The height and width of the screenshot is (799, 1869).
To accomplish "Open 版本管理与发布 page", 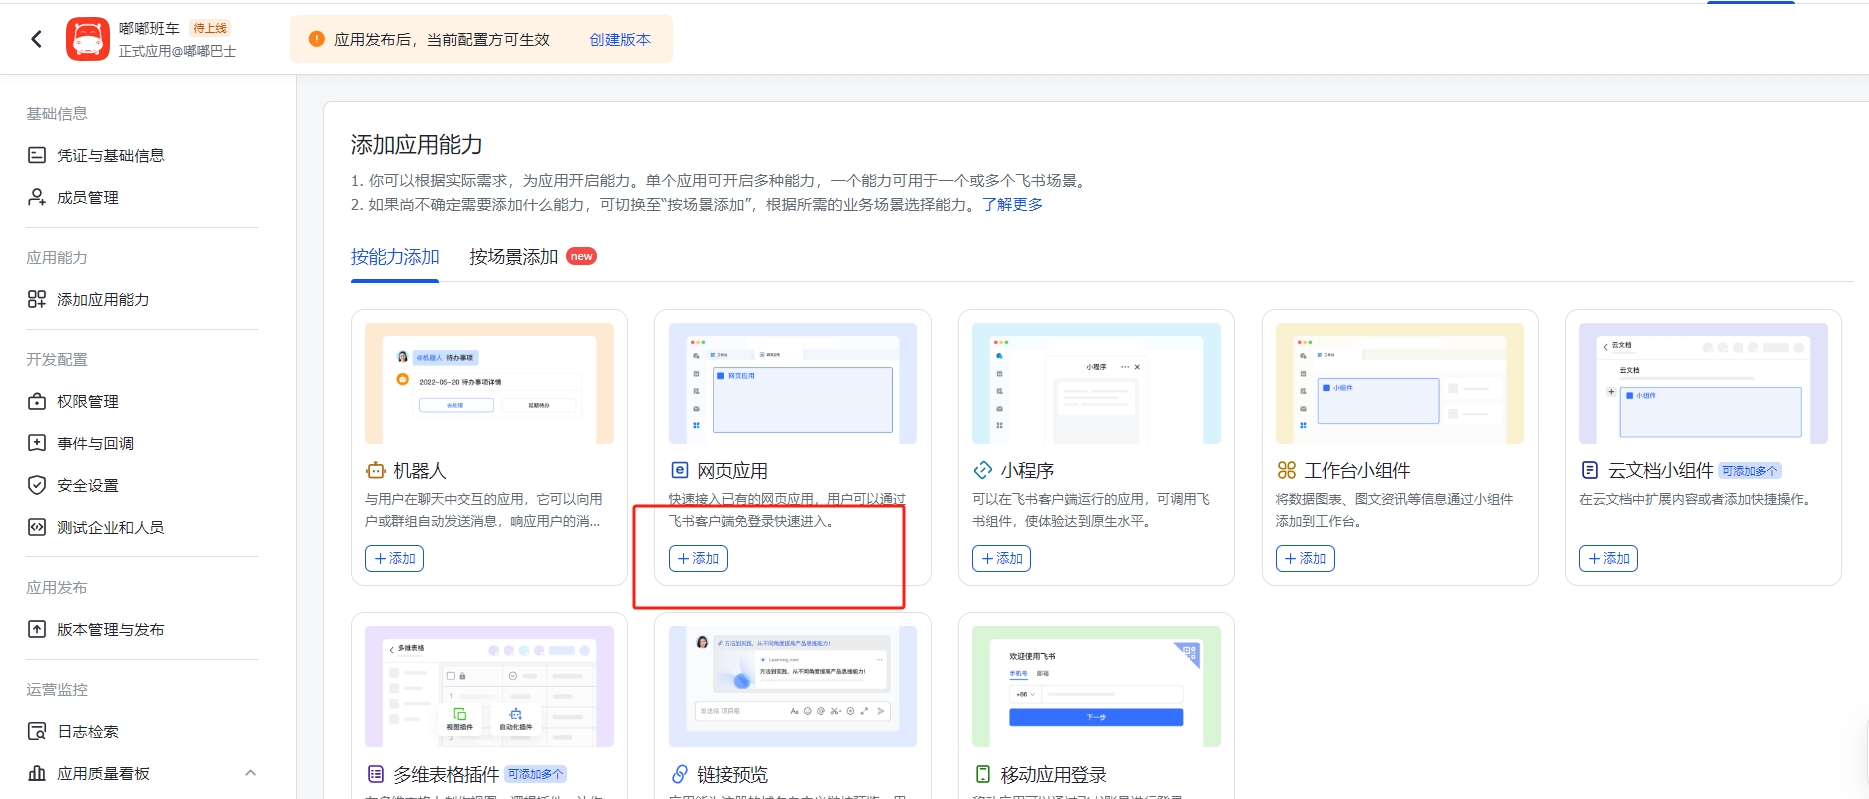I will pyautogui.click(x=110, y=629).
